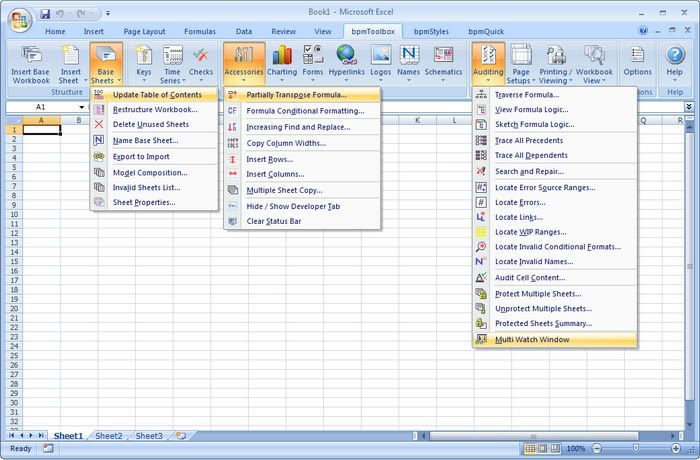Expand the Auditing dropdown button
700x460 pixels.
(488, 64)
